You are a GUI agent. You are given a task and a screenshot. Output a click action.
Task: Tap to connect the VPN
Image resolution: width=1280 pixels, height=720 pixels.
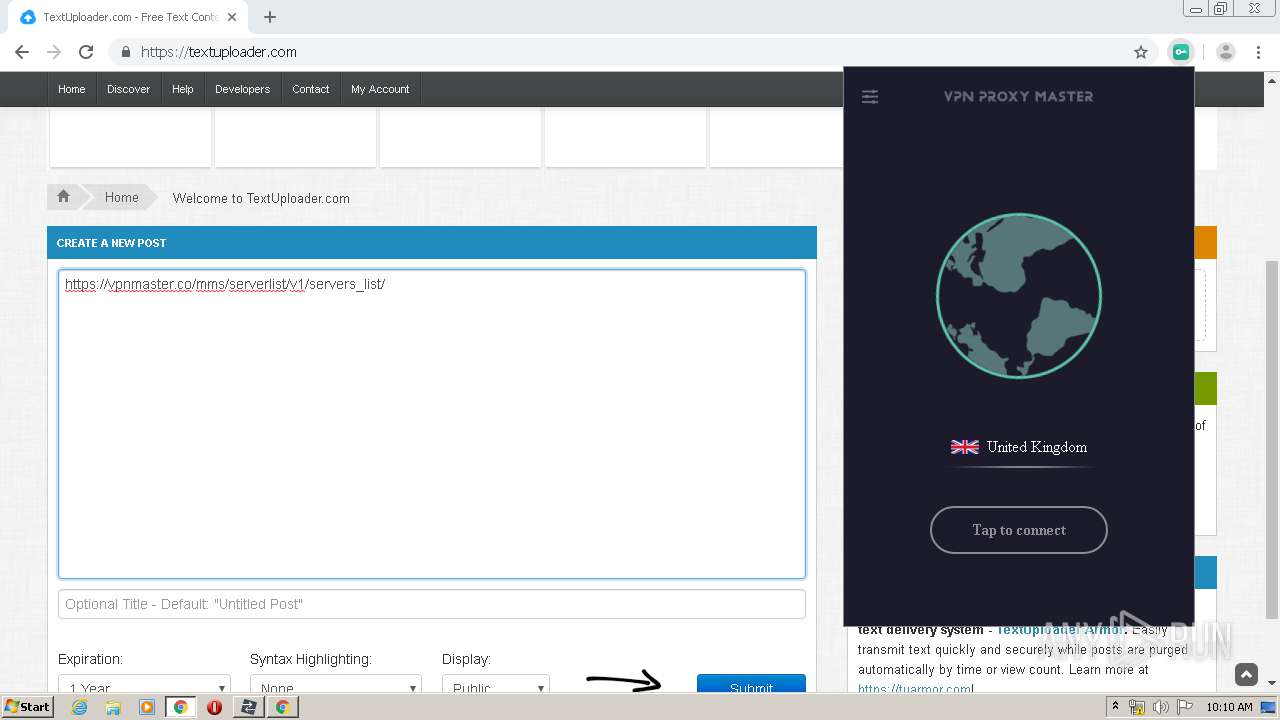click(1019, 530)
